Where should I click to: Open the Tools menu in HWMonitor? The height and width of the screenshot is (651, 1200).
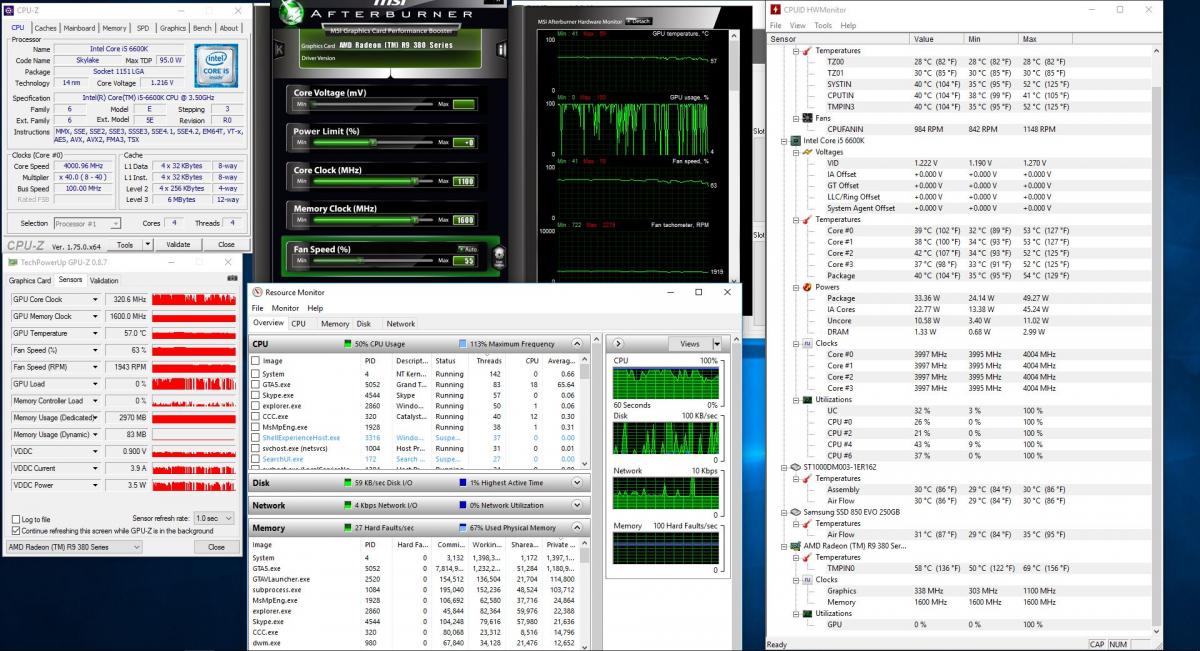click(823, 25)
